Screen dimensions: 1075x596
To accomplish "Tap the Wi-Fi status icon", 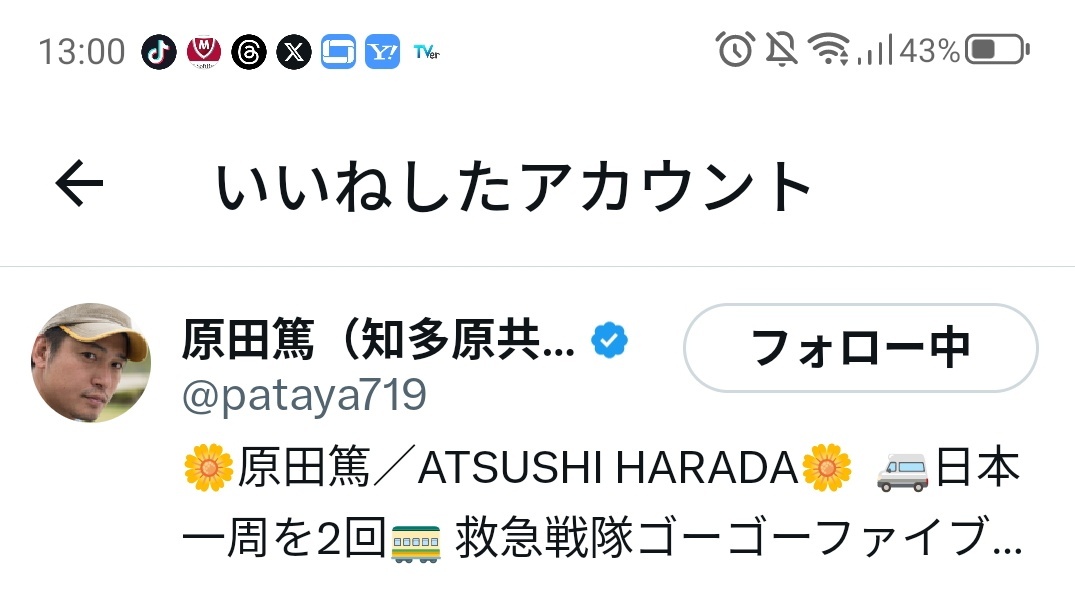I will pyautogui.click(x=828, y=49).
